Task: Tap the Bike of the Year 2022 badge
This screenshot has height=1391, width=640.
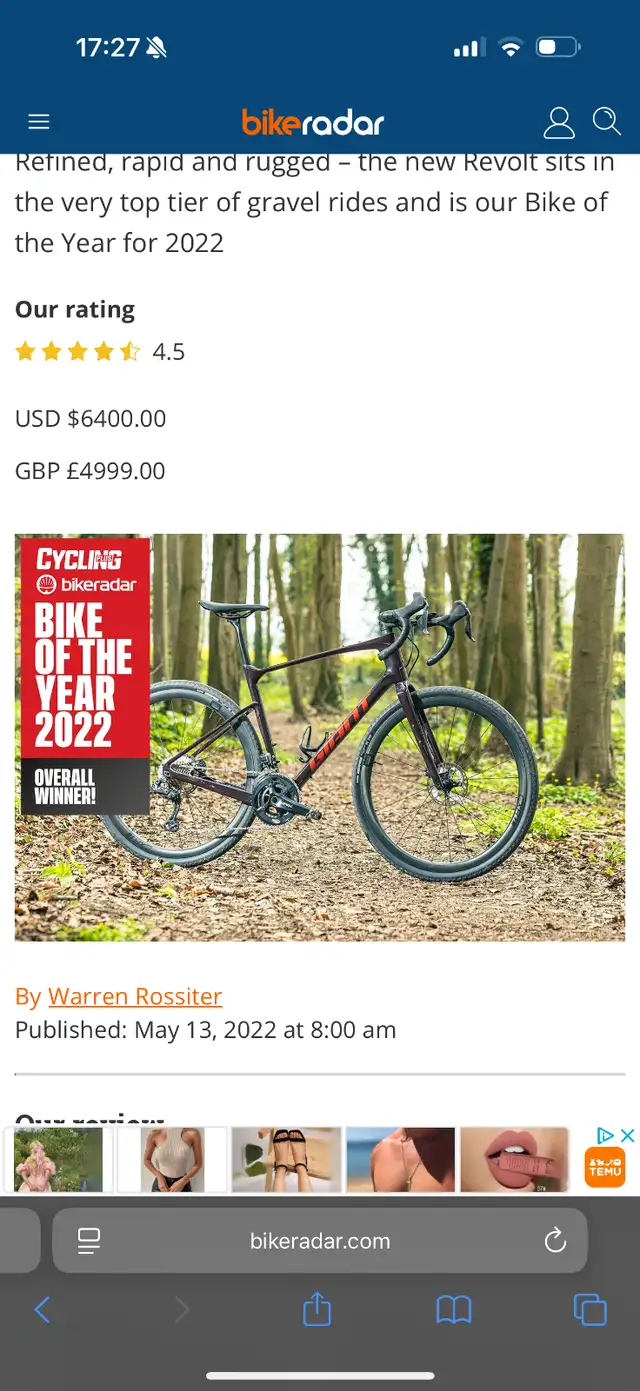Action: 86,675
